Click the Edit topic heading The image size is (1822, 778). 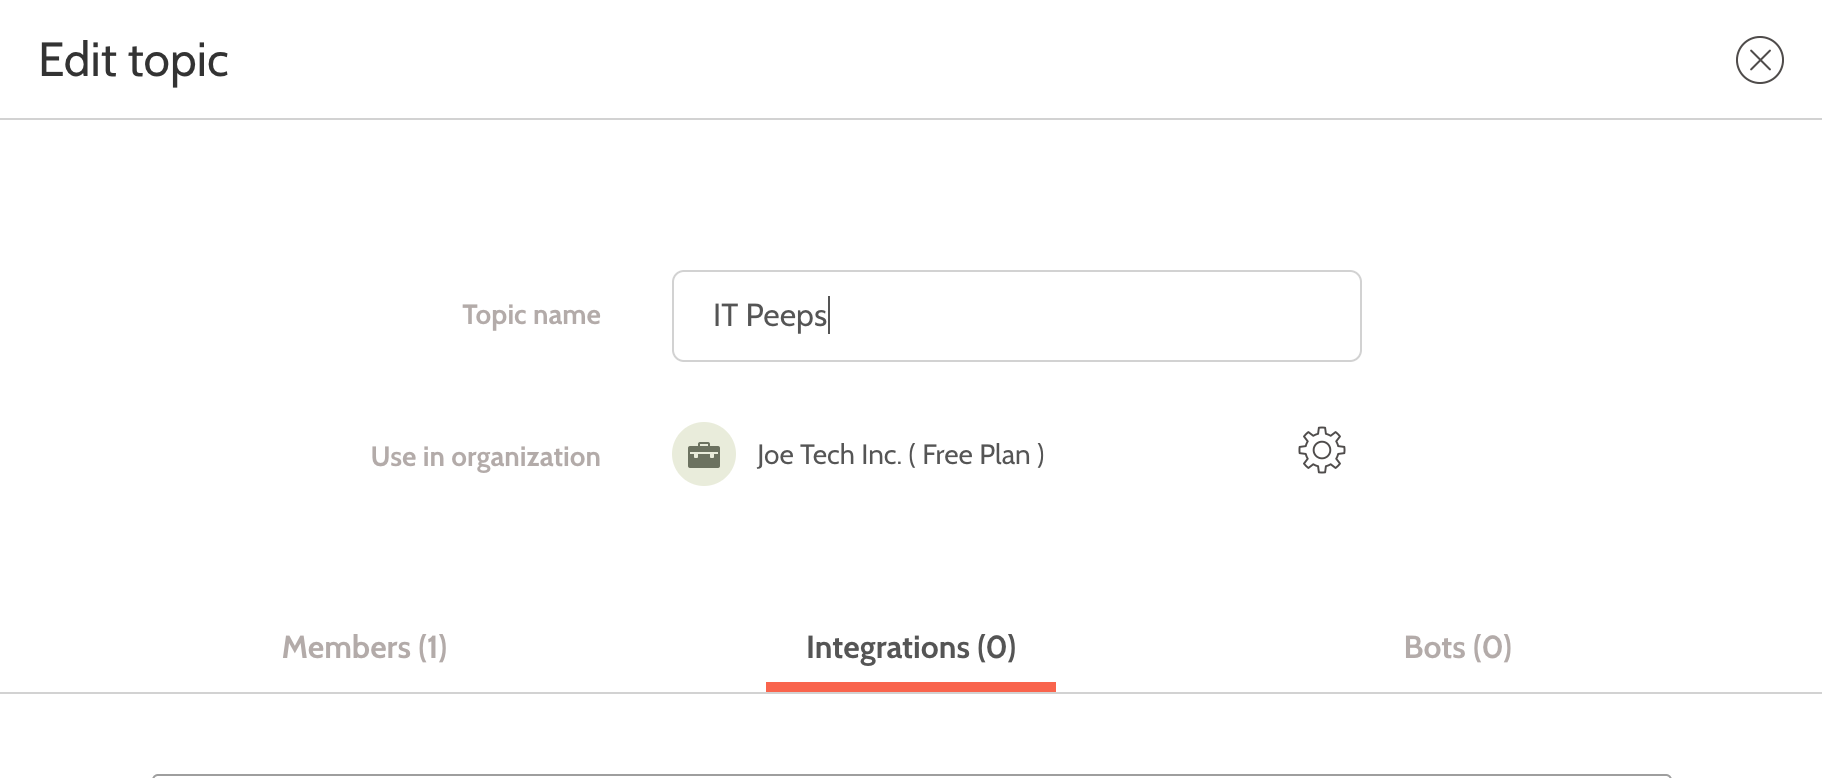click(x=133, y=59)
